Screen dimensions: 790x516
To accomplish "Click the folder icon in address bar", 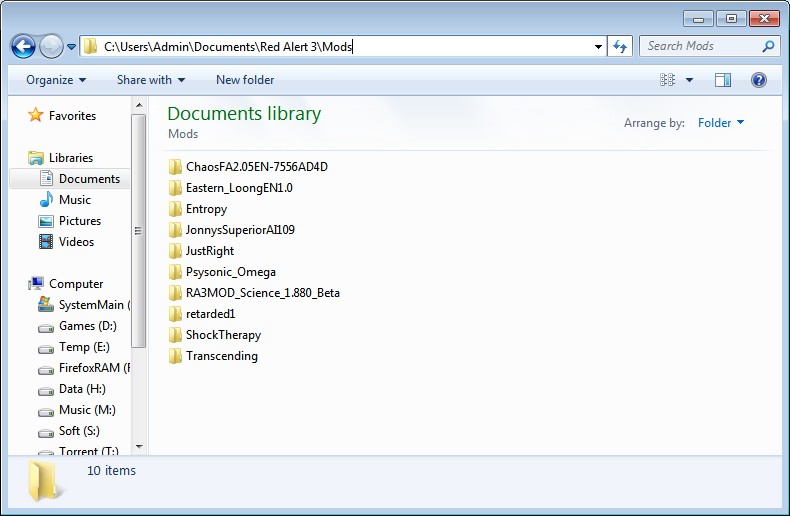I will click(x=90, y=46).
